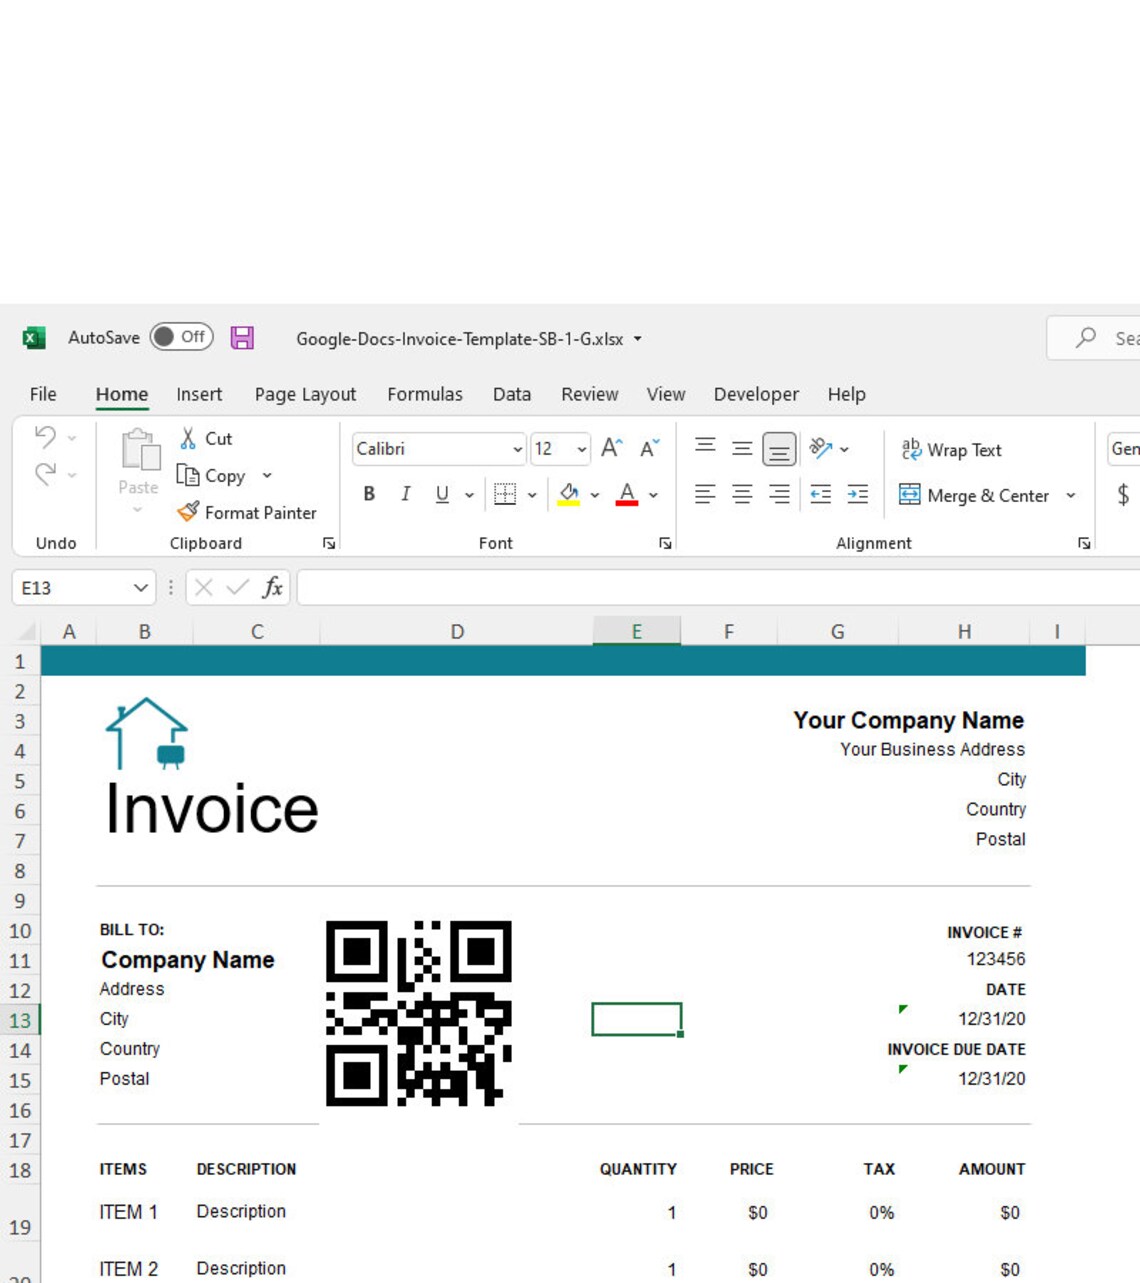Click the Insert Function fx button
The image size is (1140, 1283).
click(271, 588)
